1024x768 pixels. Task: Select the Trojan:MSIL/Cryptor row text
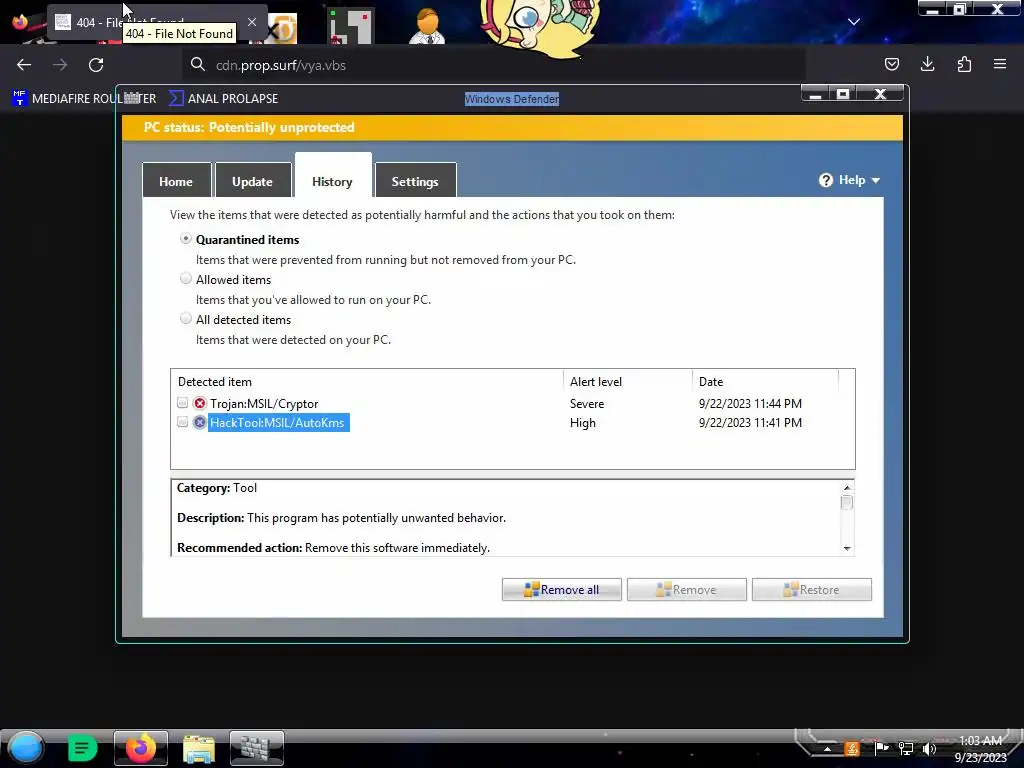point(264,404)
